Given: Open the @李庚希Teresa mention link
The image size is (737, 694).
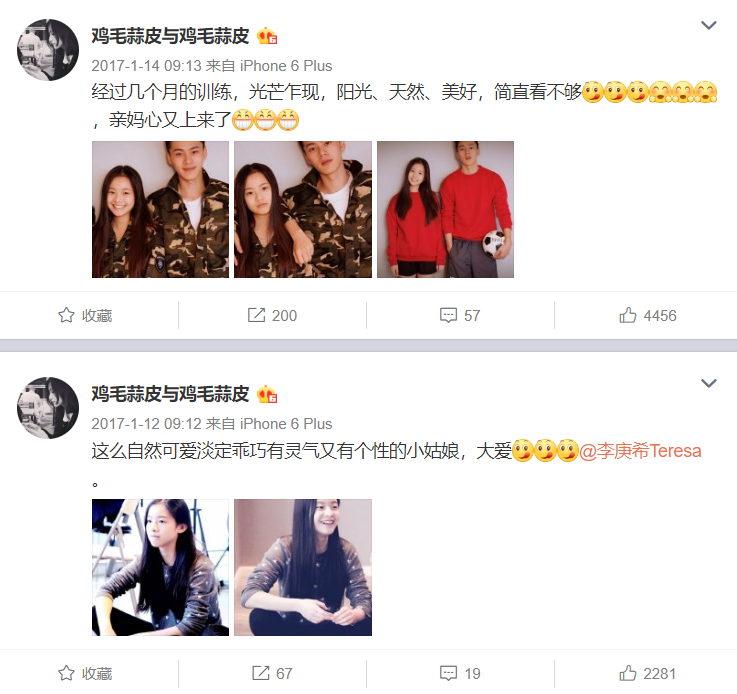Looking at the screenshot, I should [x=640, y=451].
